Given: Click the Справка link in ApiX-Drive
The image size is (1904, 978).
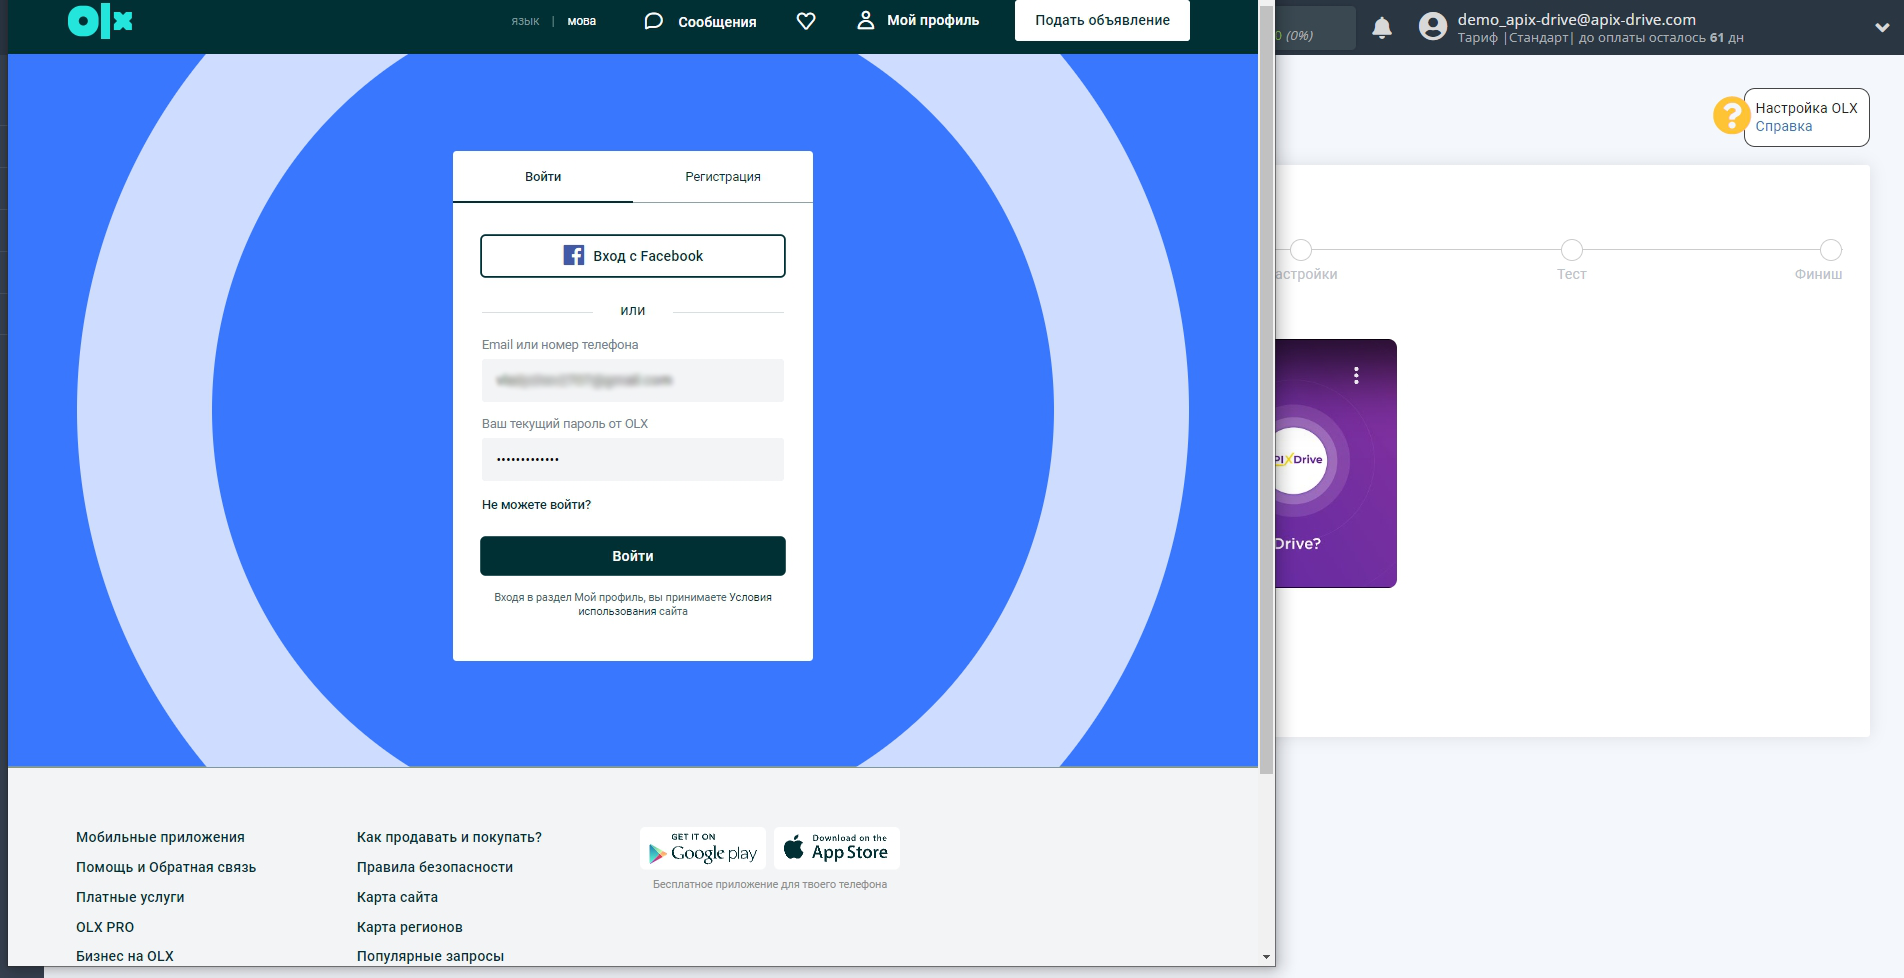Looking at the screenshot, I should [x=1784, y=126].
